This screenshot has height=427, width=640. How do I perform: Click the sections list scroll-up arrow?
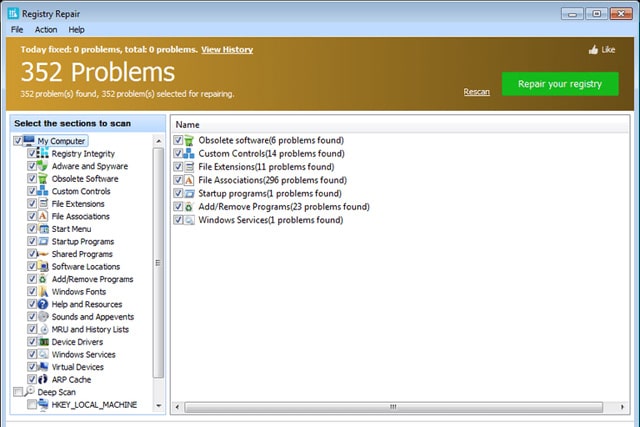click(x=159, y=141)
